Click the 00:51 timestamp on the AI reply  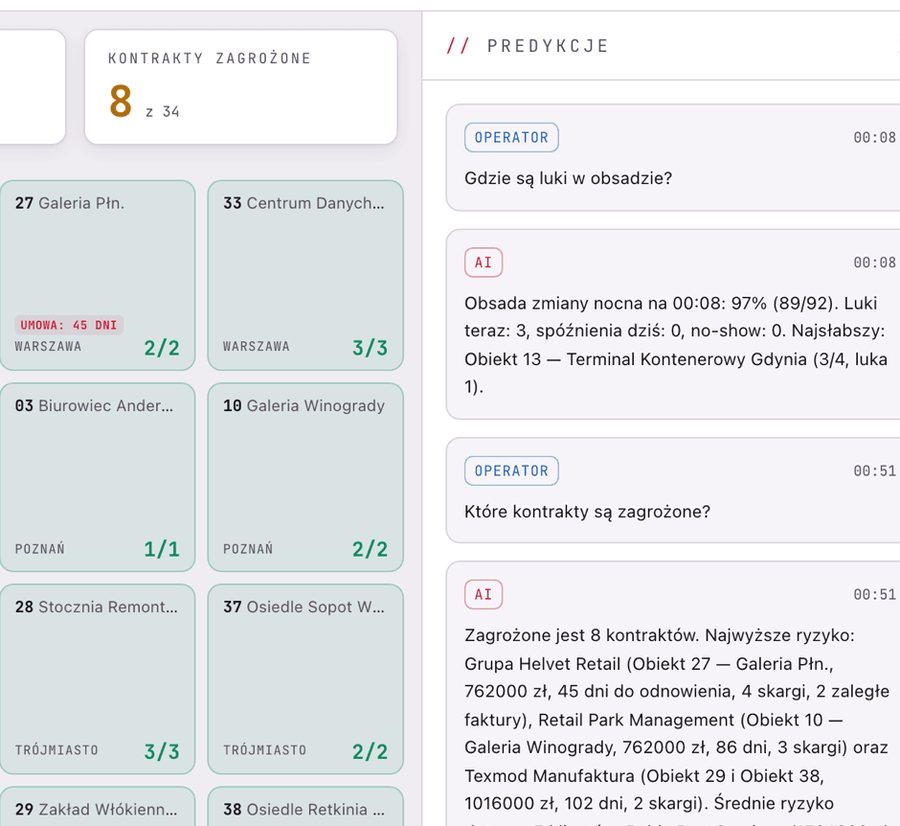pos(874,595)
